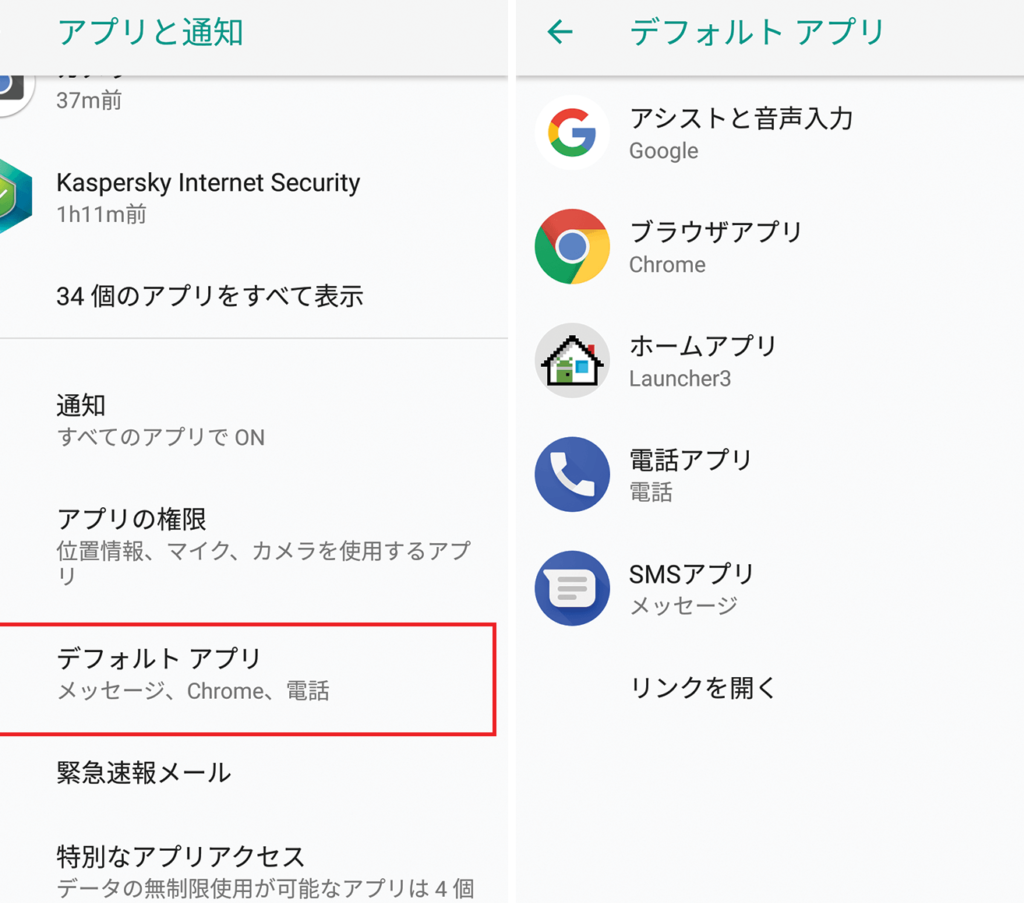Open ブラウザアプリ default setting
Image resolution: width=1024 pixels, height=903 pixels.
coord(715,247)
